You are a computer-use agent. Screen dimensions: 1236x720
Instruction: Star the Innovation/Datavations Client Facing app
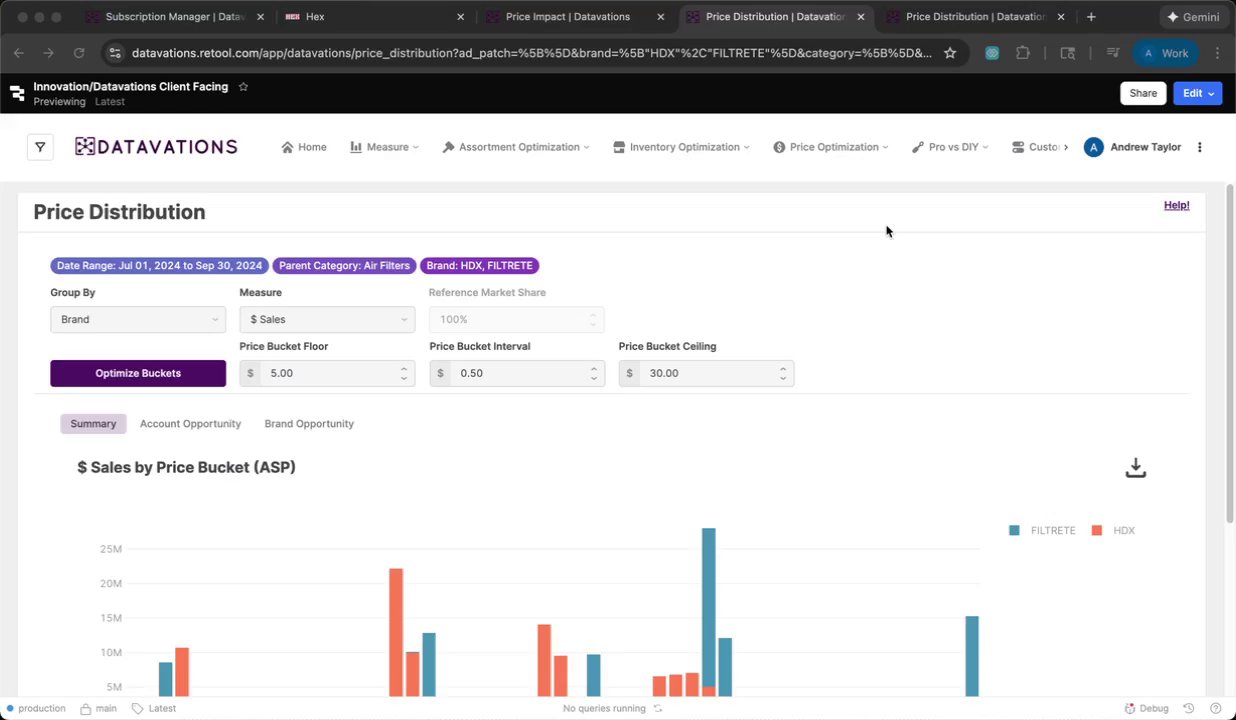click(x=243, y=87)
